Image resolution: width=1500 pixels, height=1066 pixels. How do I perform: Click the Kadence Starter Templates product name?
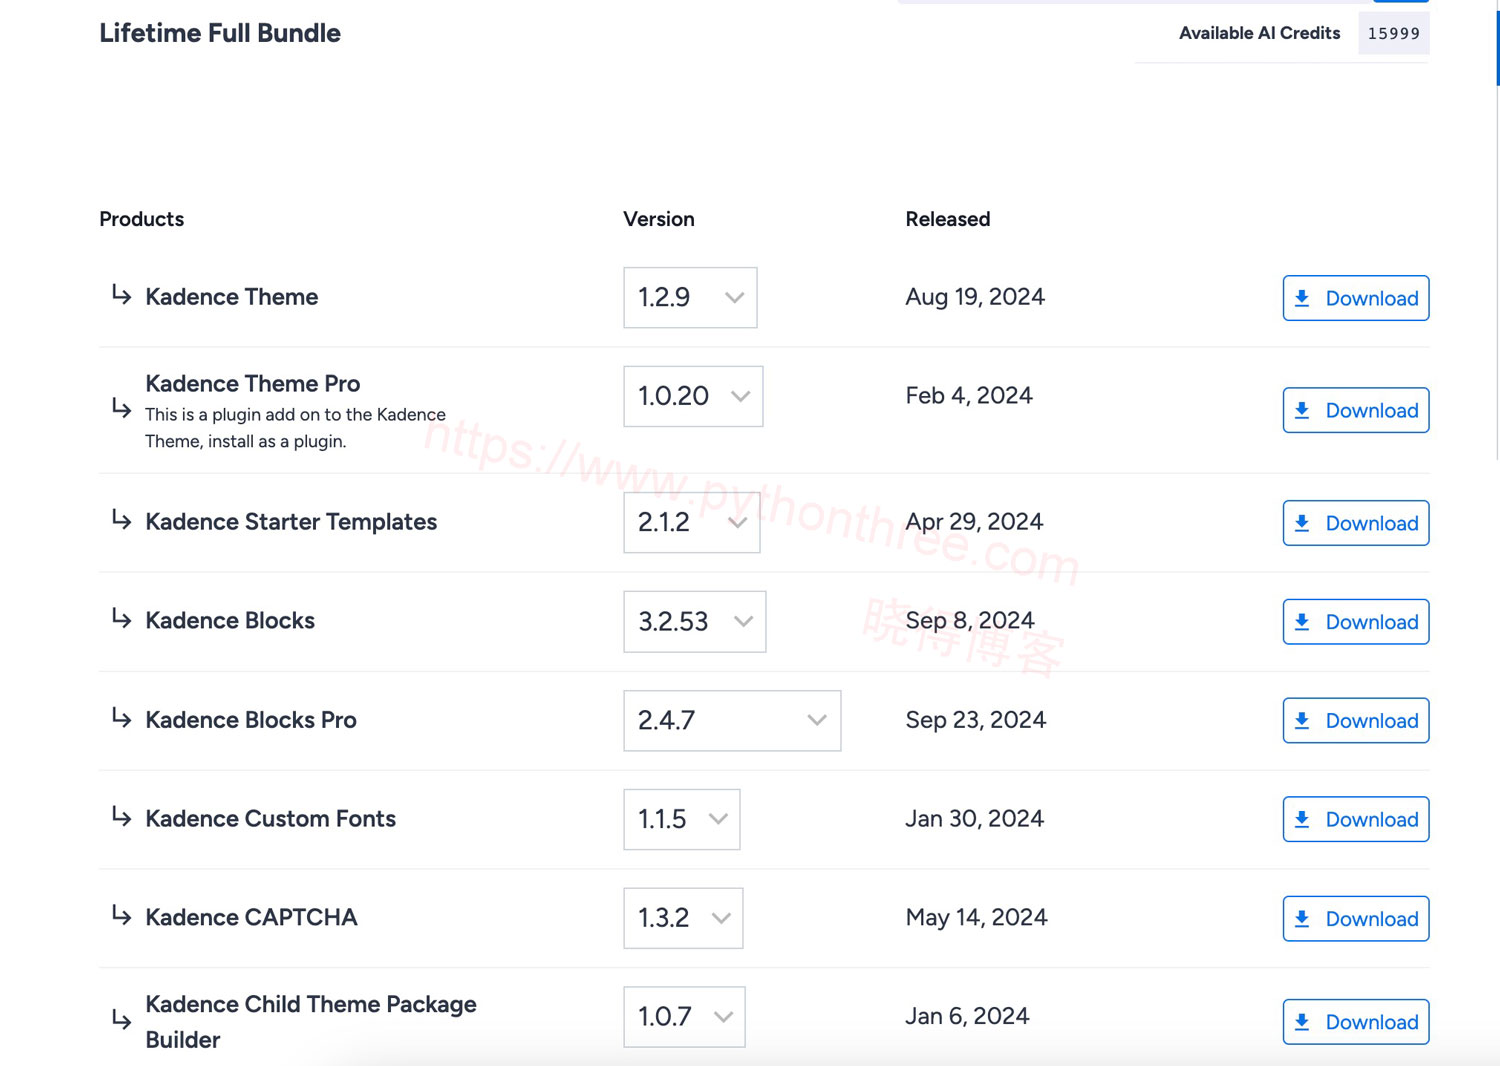coord(291,522)
